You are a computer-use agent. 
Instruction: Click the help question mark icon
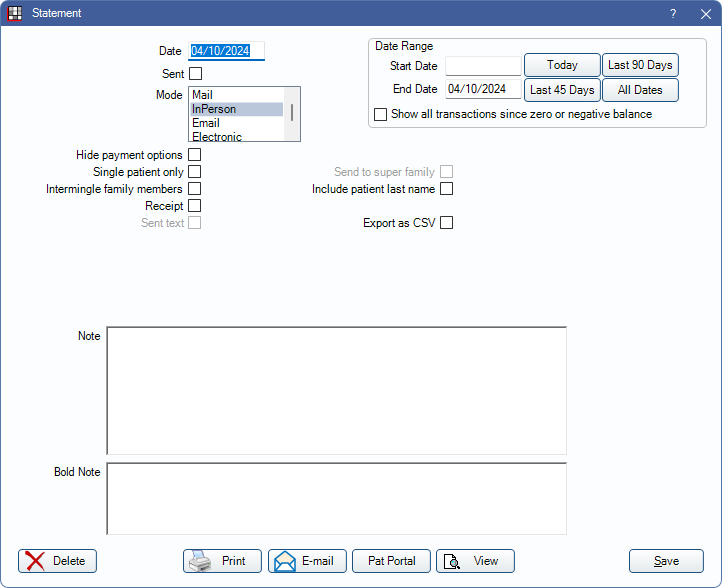click(672, 14)
